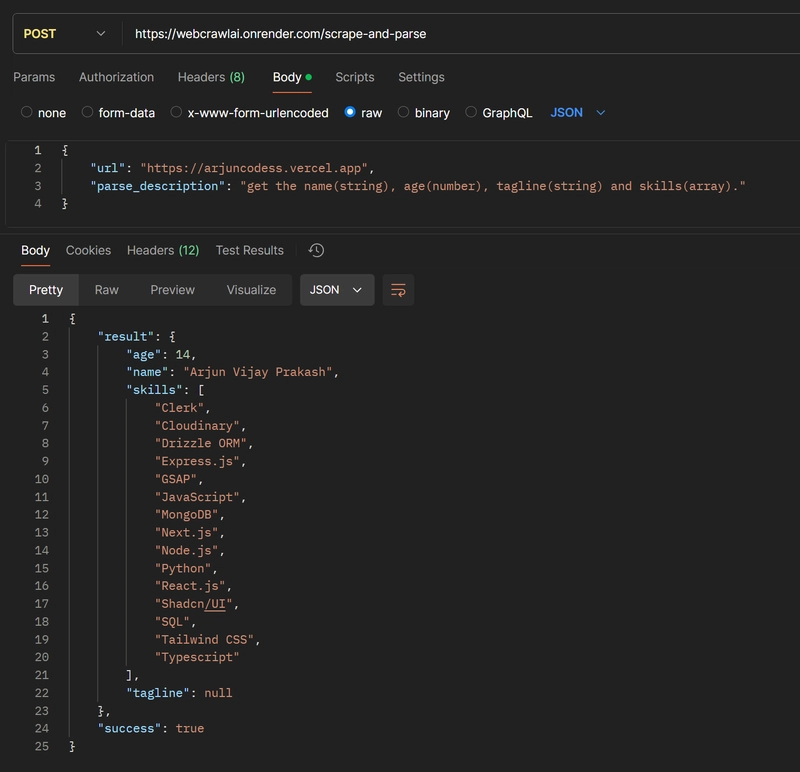This screenshot has height=772, width=800.
Task: Switch response view to Preview
Action: [x=172, y=290]
